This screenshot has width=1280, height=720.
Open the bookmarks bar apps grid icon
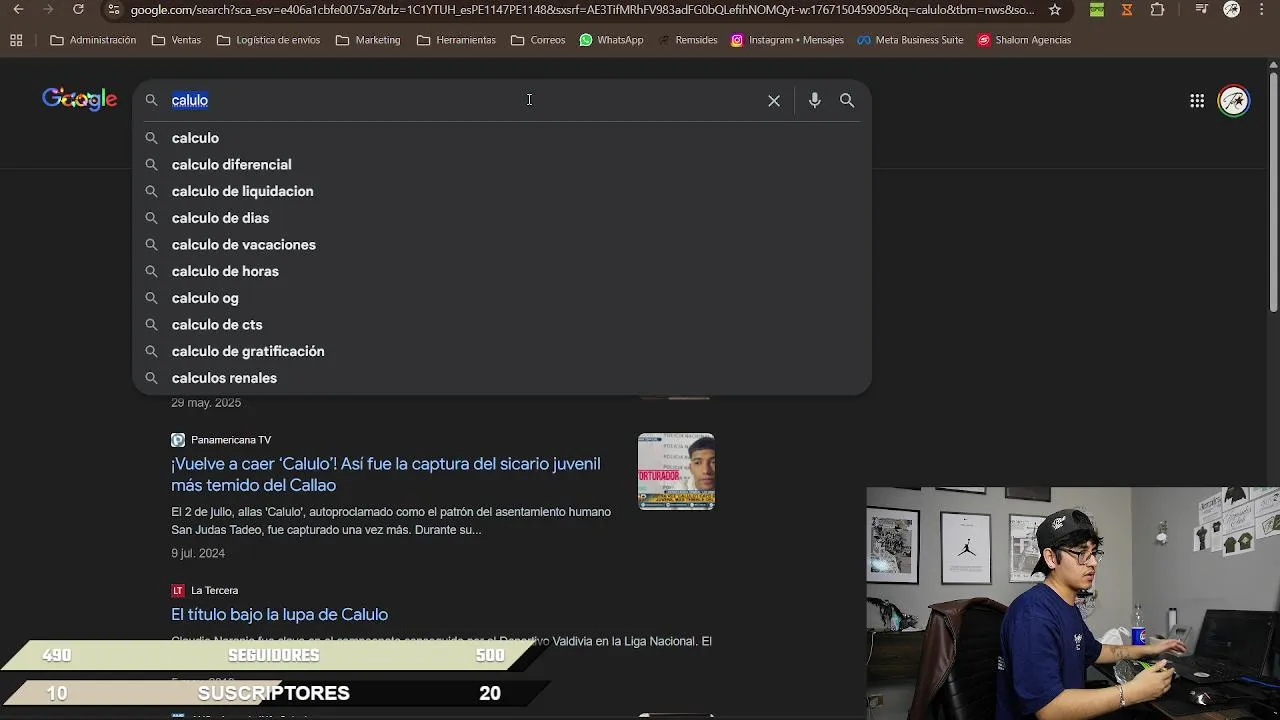pos(16,40)
